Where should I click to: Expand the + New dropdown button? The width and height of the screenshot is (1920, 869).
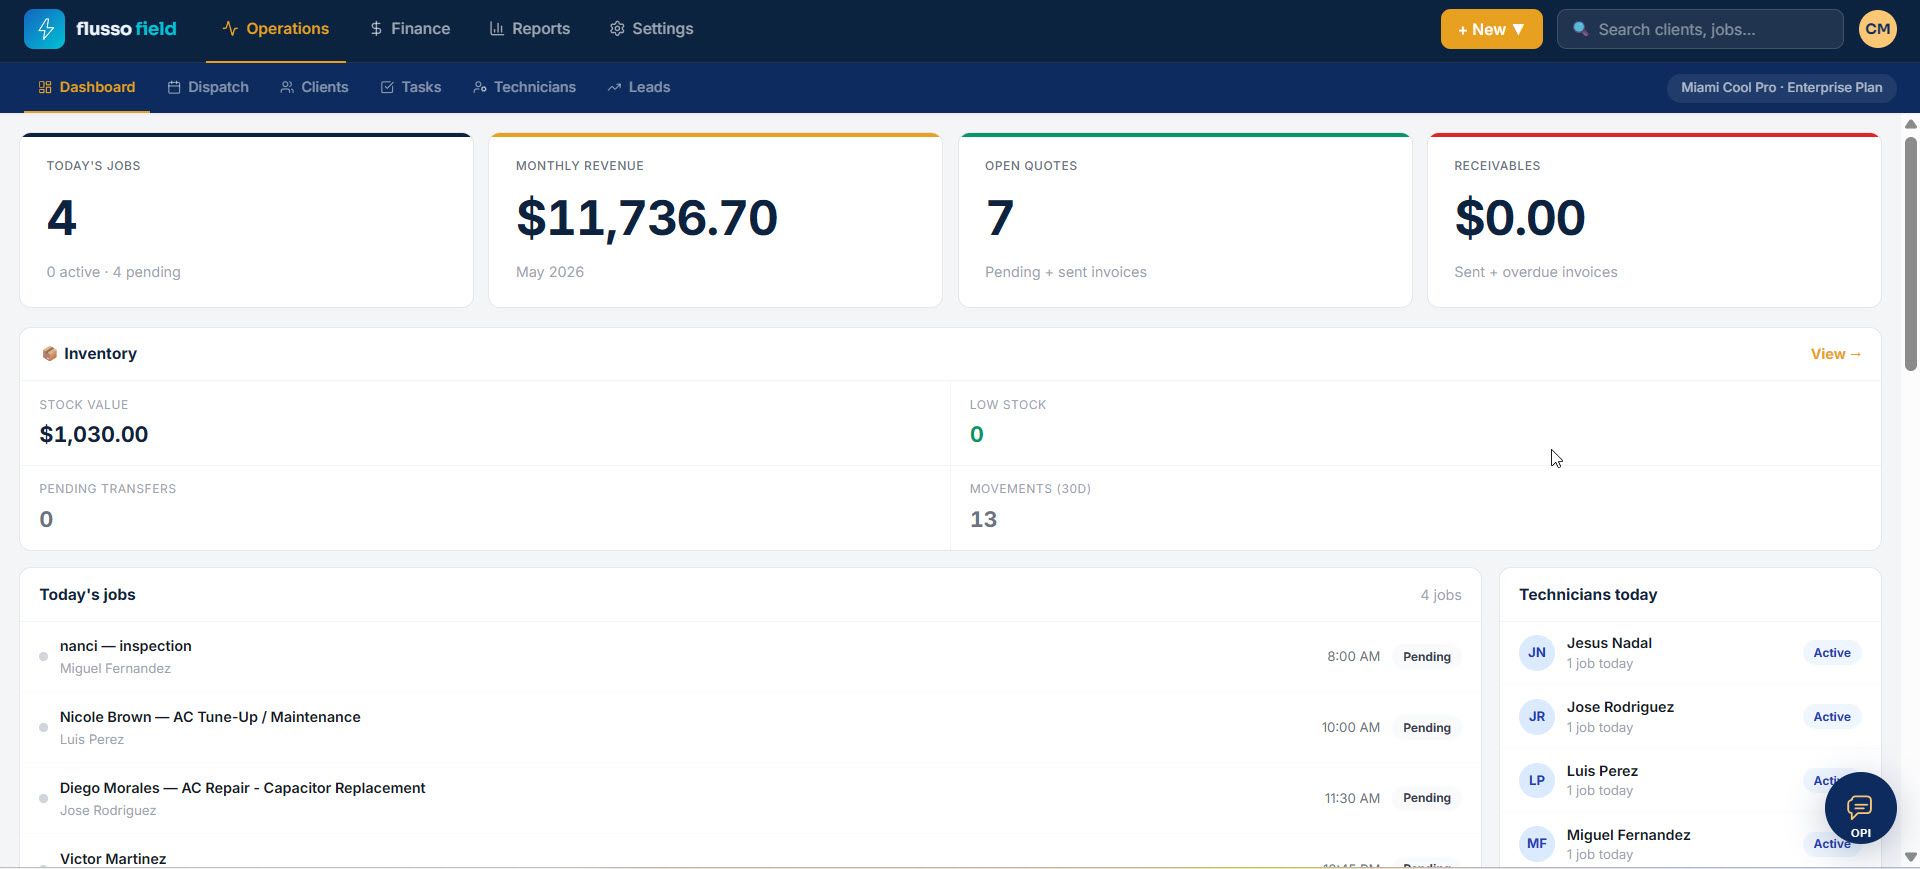coord(1491,29)
